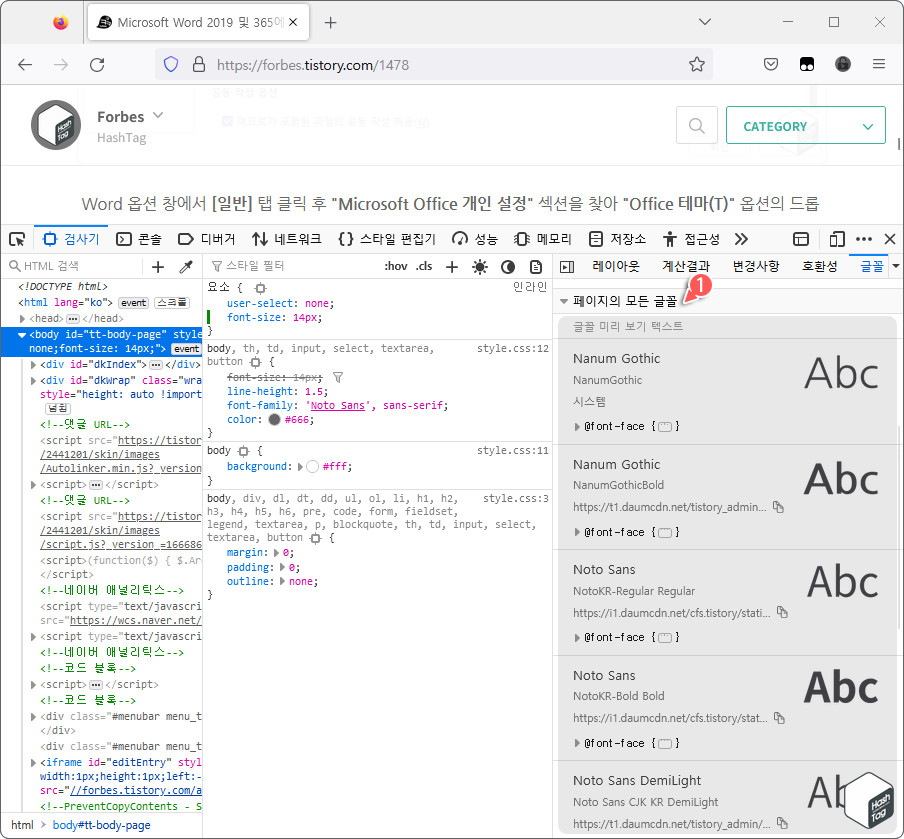Open the tracking protection shield icon
The image size is (904, 839).
coord(171,64)
